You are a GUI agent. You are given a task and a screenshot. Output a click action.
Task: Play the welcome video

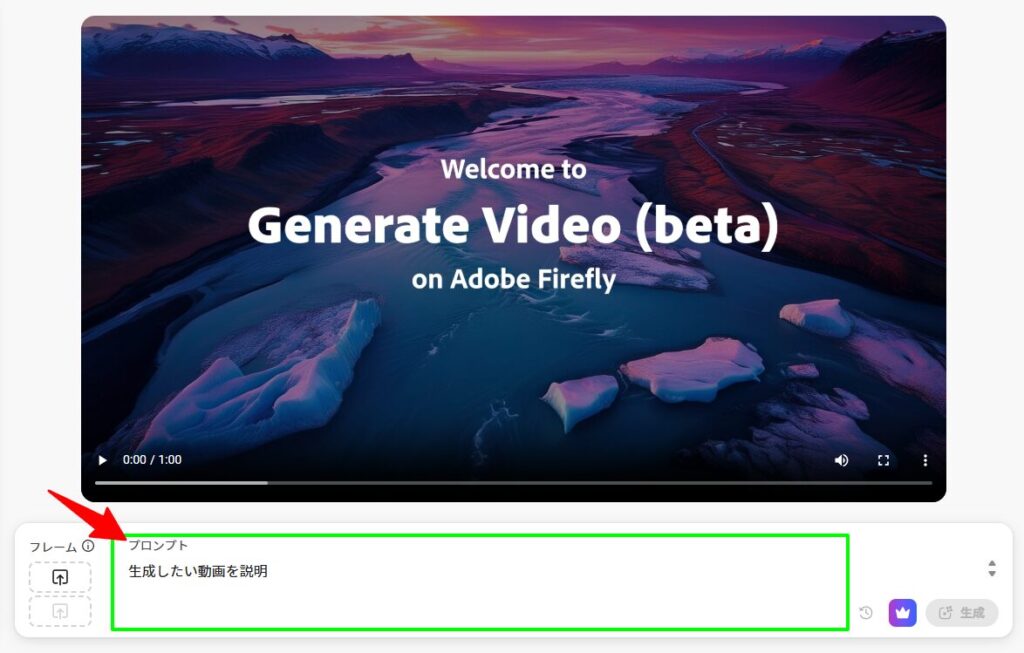103,460
